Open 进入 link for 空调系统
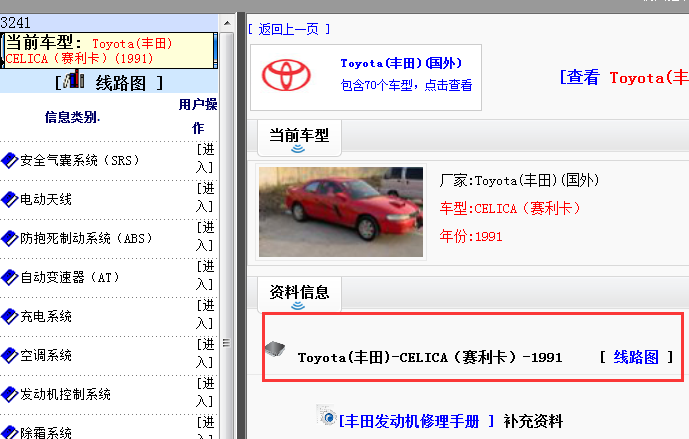Image resolution: width=689 pixels, height=439 pixels. click(205, 353)
